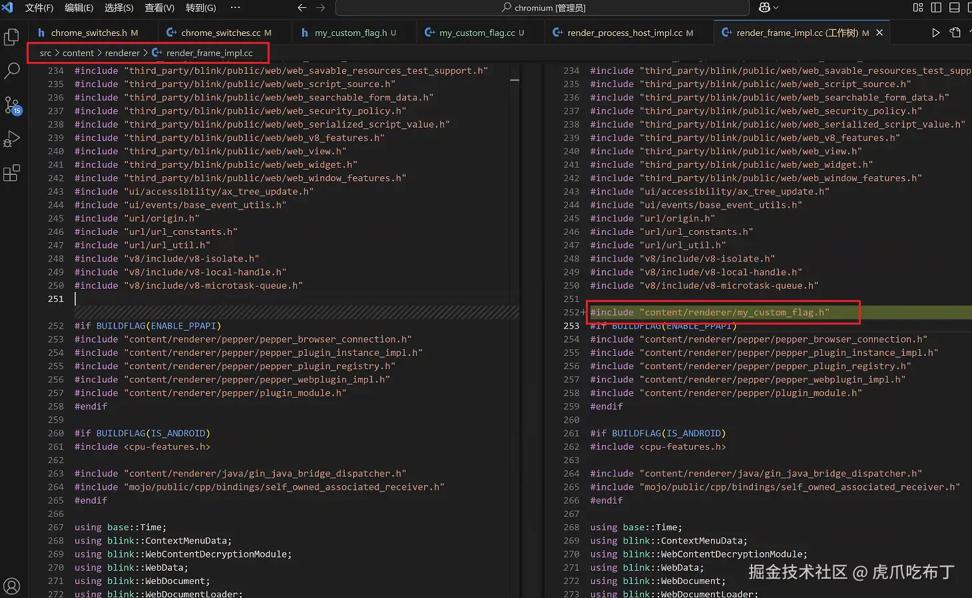Click "#endif" on left line 258
Viewport: 972px width, 598px height.
[x=91, y=407]
